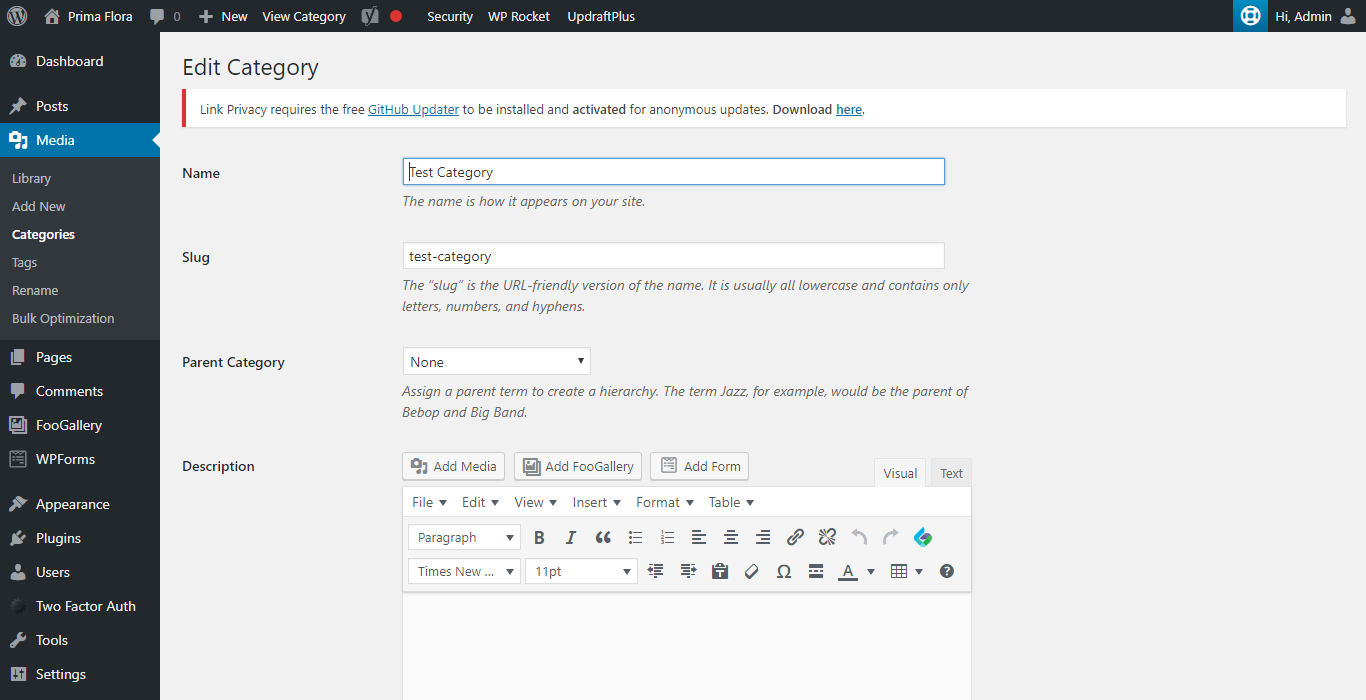1366x700 pixels.
Task: Open the comments bubble in admin bar
Action: 165,16
